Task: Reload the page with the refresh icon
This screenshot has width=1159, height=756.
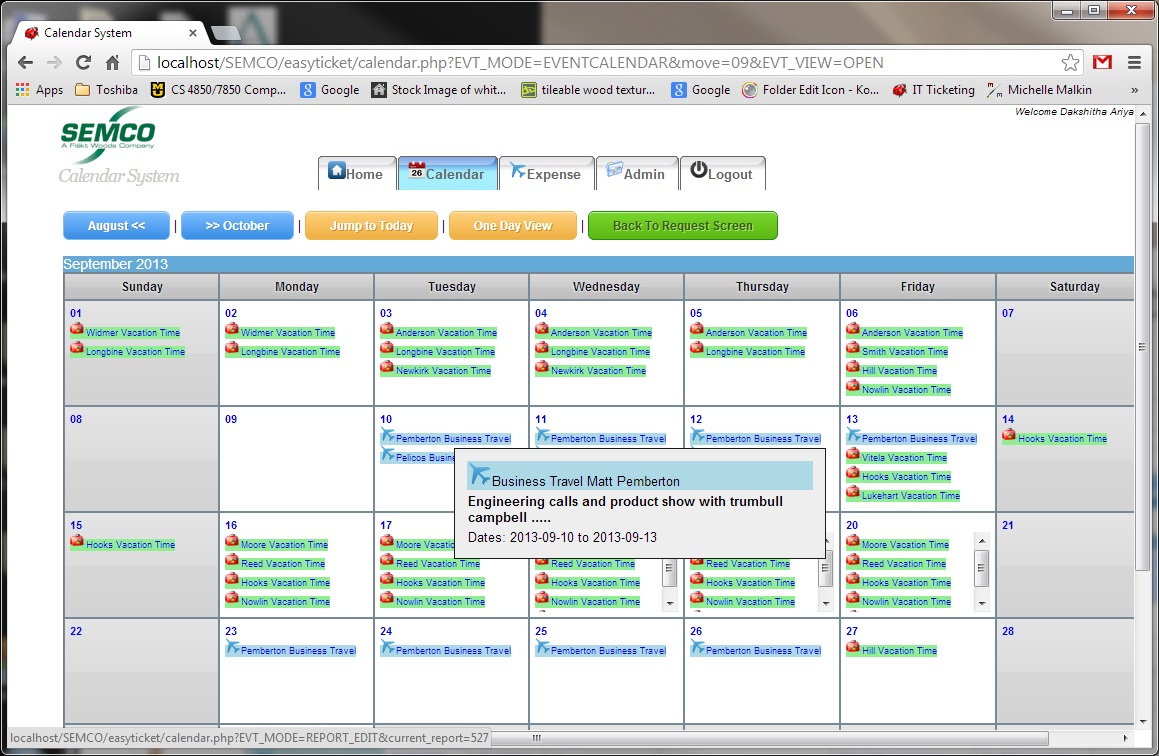Action: pyautogui.click(x=84, y=62)
